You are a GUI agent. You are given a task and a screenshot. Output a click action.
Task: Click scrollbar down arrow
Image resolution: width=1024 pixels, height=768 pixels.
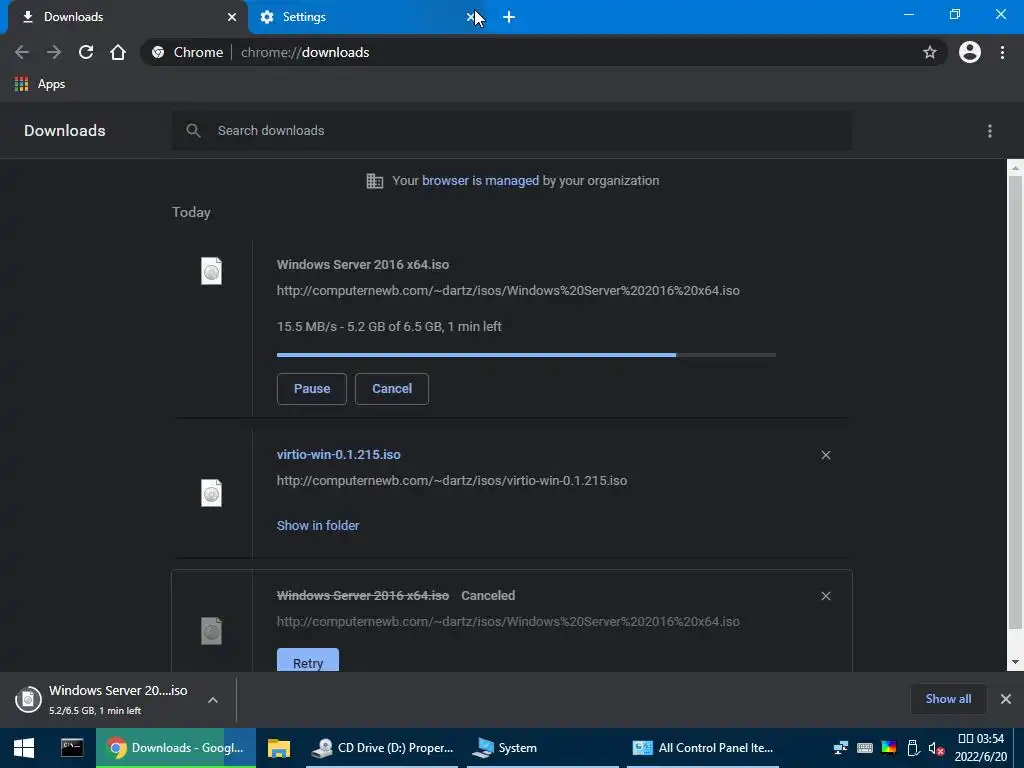1015,662
